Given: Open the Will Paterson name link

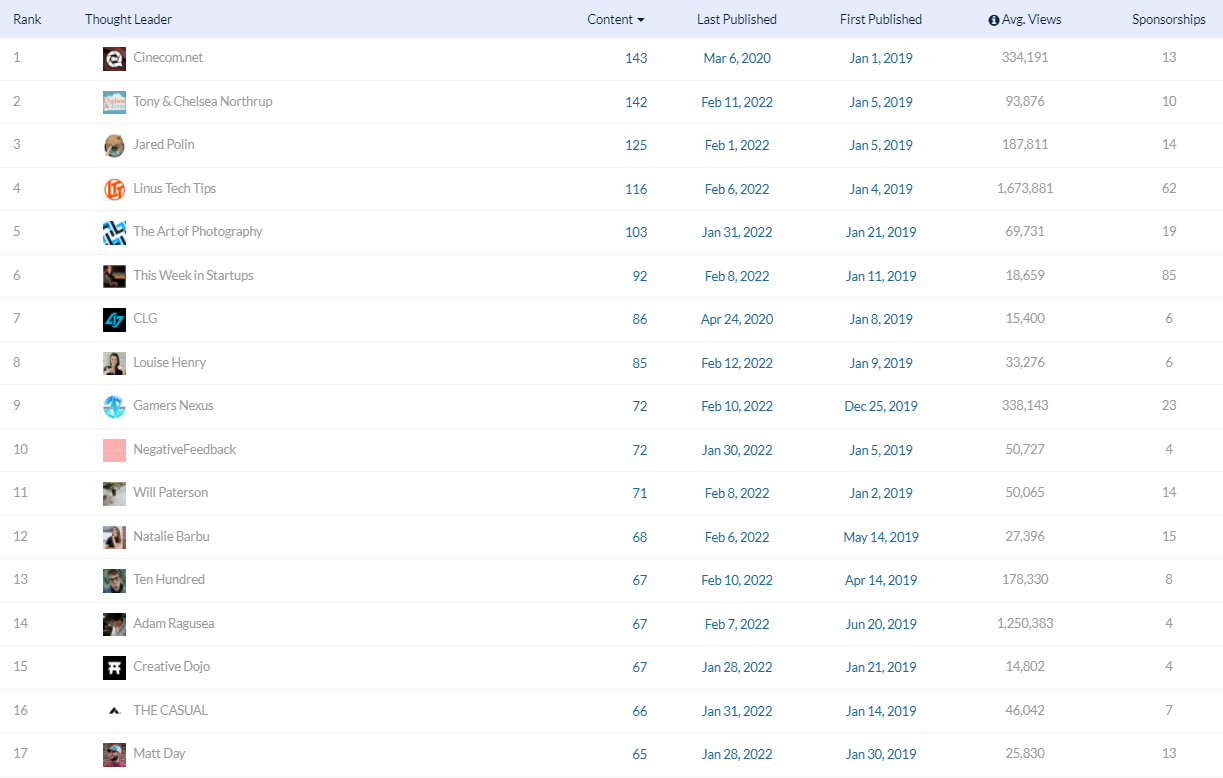Looking at the screenshot, I should coord(171,493).
